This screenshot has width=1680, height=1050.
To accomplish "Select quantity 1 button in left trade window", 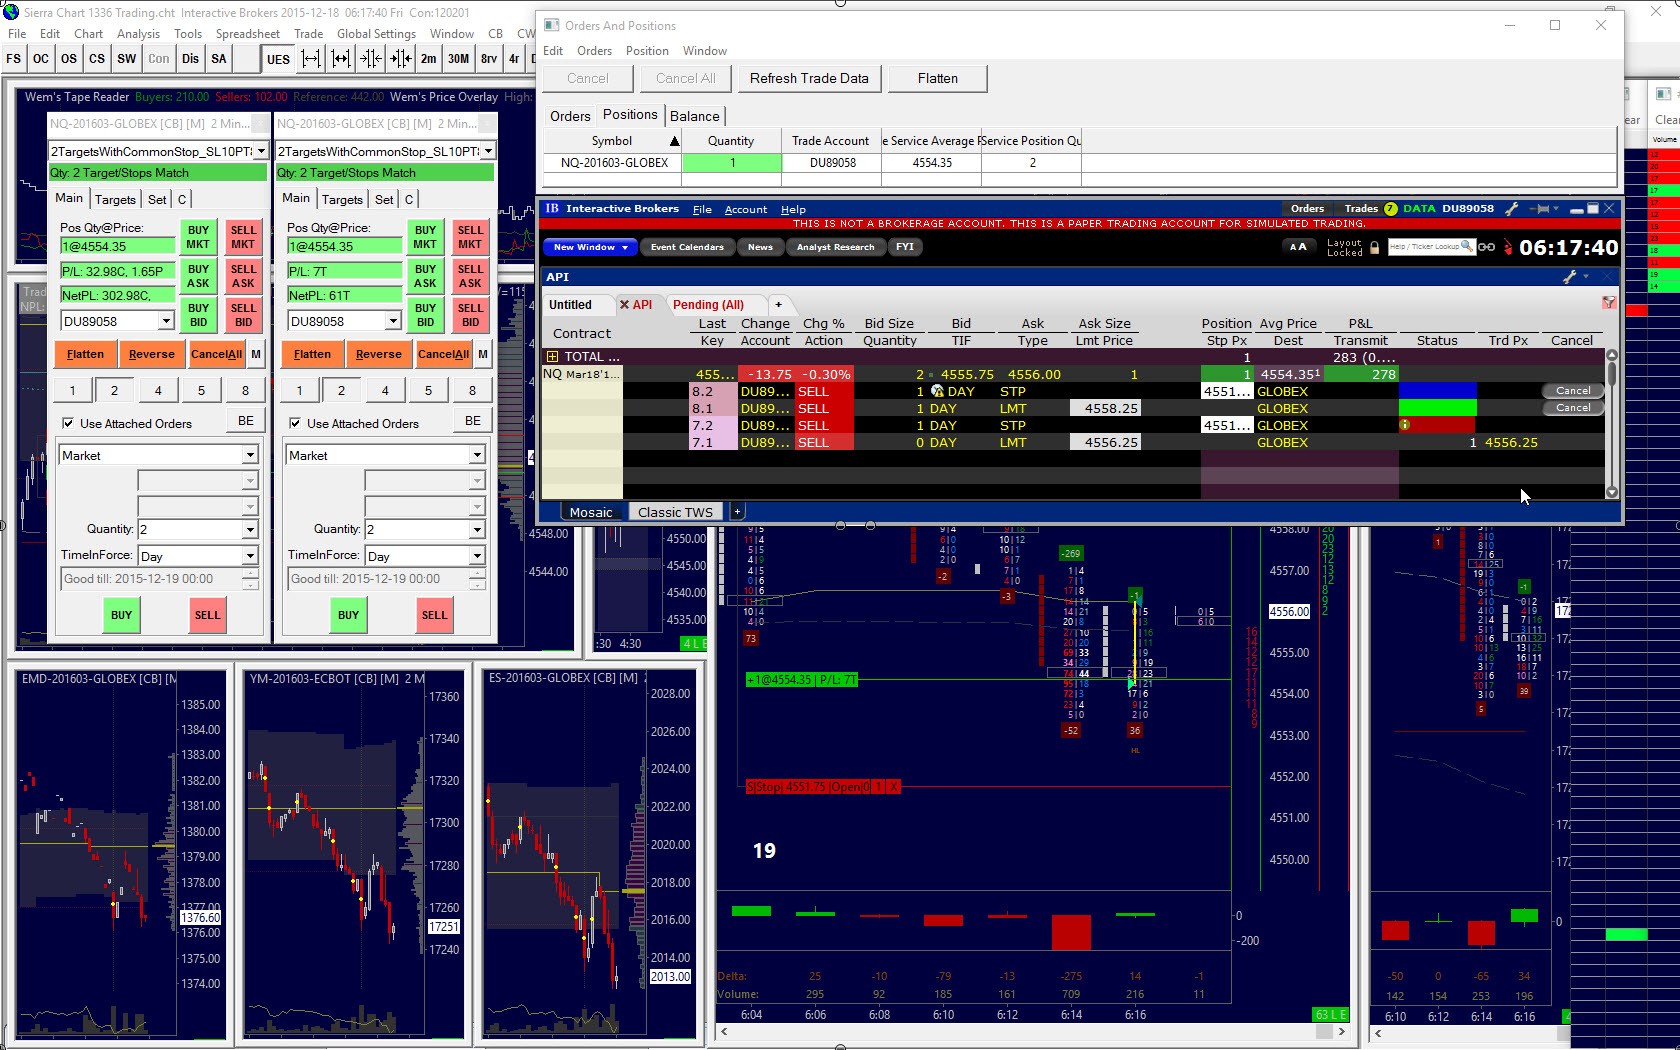I will point(72,391).
